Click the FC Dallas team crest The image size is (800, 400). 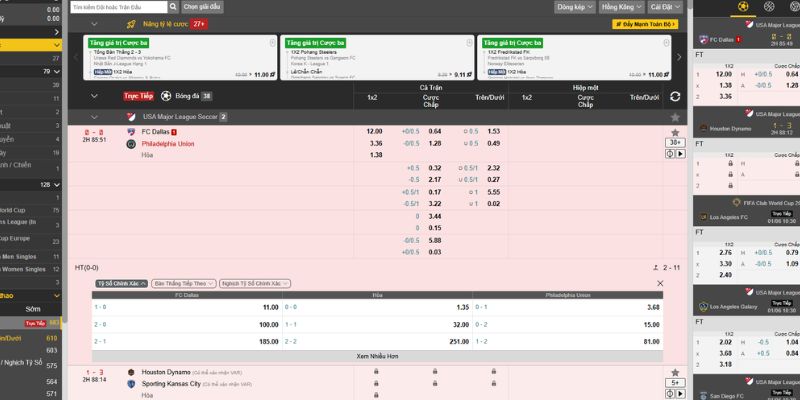(x=131, y=132)
